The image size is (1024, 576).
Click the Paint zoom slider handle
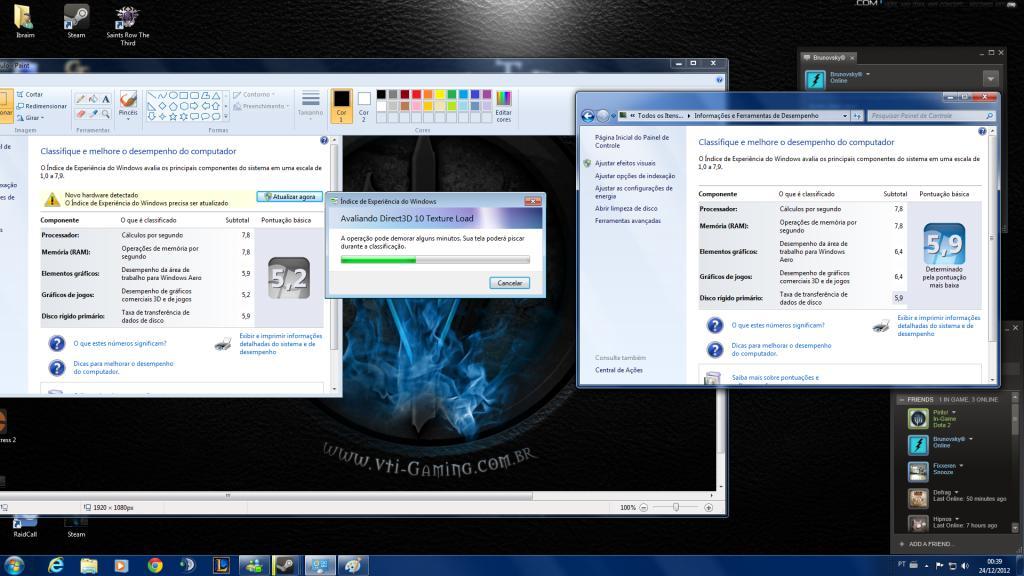676,507
